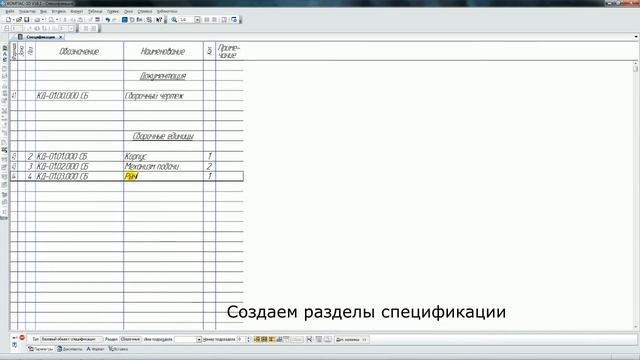Click the blue manager icon in toolbar
Viewport: 640px width, 360px height.
[125, 20]
